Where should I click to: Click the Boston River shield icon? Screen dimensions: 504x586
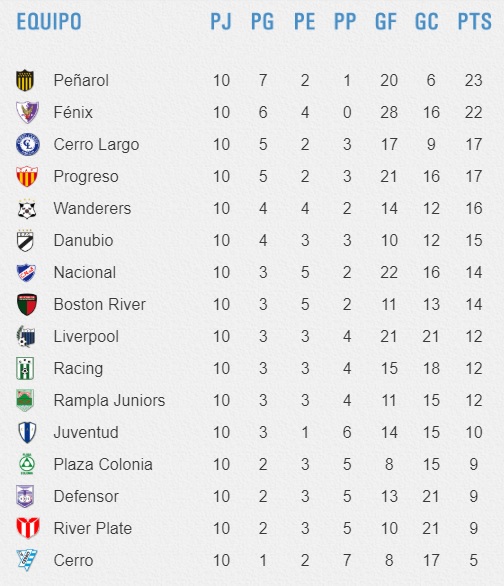(27, 305)
